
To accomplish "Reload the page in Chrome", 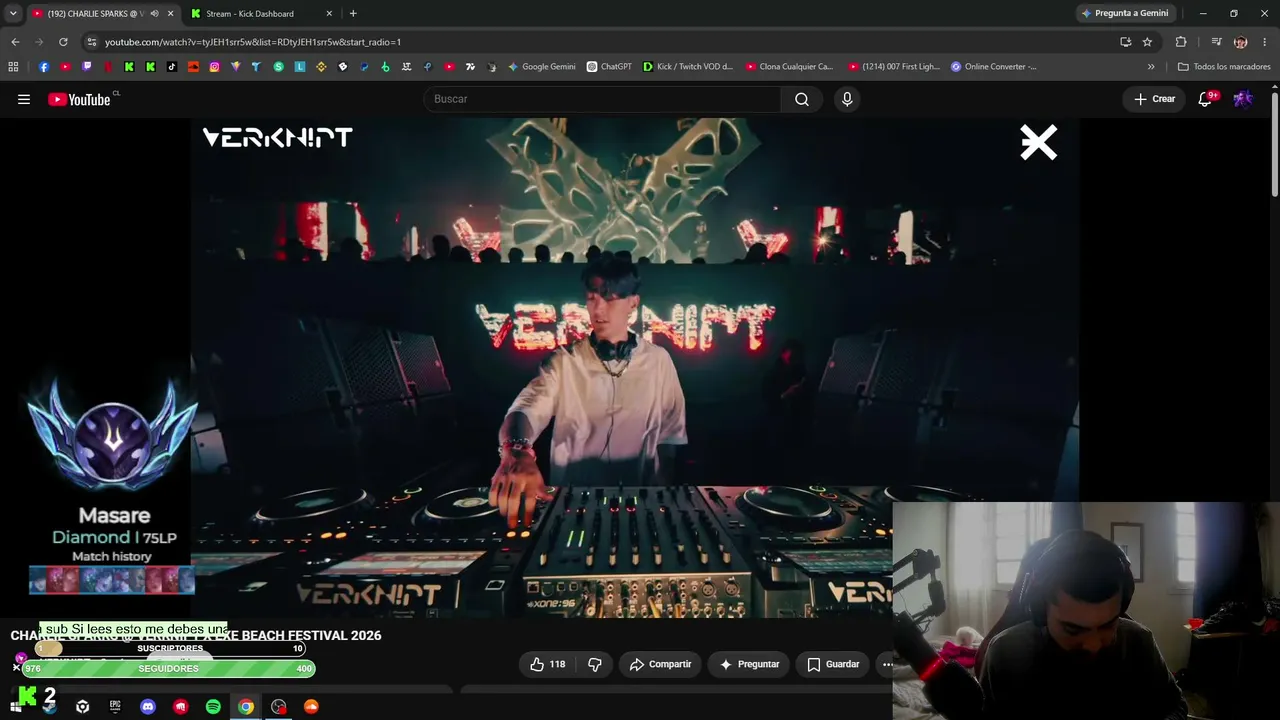I will pyautogui.click(x=63, y=42).
